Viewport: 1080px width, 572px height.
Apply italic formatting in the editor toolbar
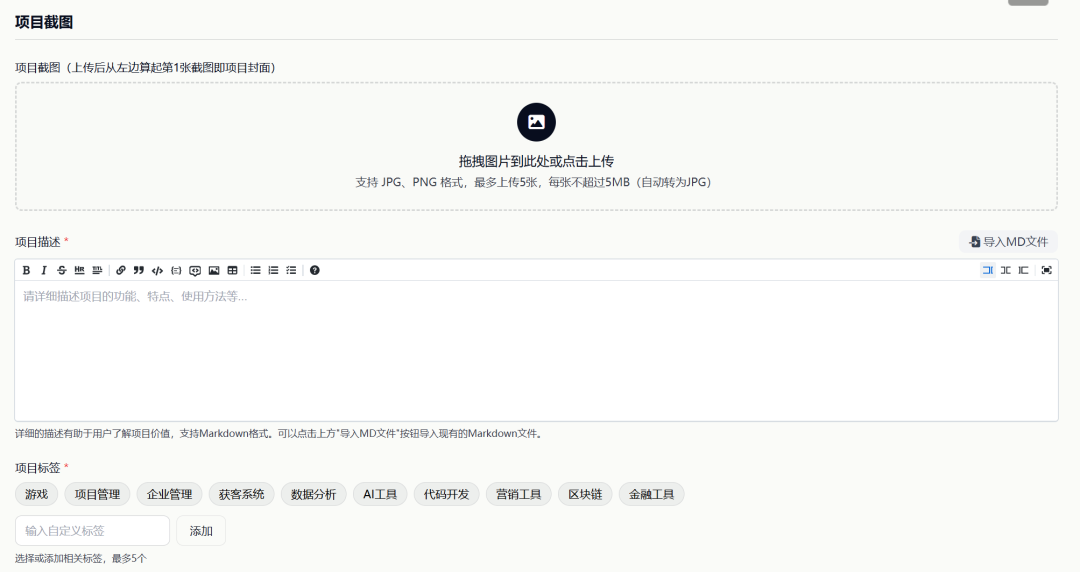click(43, 270)
